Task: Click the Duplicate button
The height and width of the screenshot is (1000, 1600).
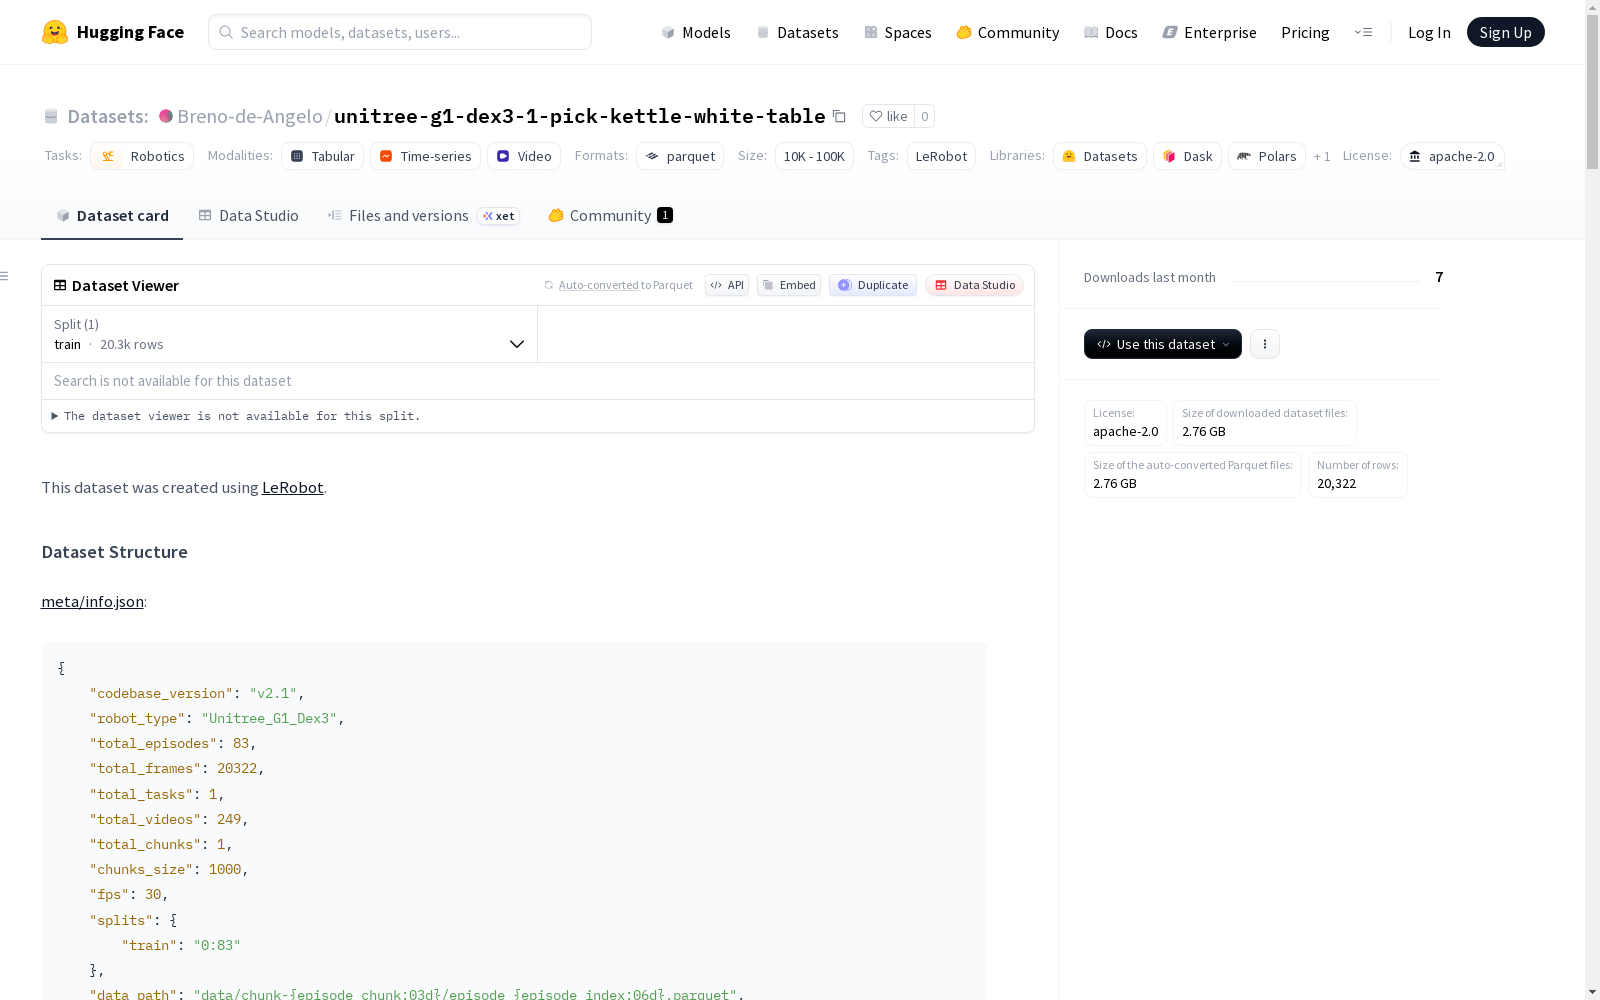Action: (873, 285)
